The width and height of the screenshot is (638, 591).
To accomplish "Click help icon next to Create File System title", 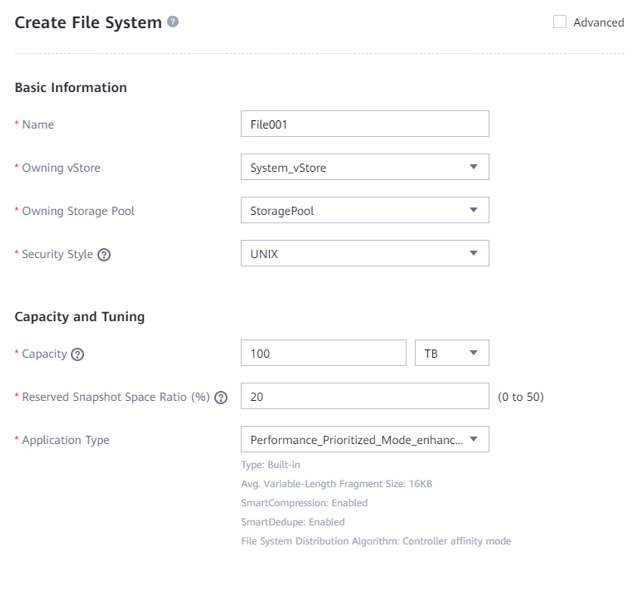I will coord(174,23).
